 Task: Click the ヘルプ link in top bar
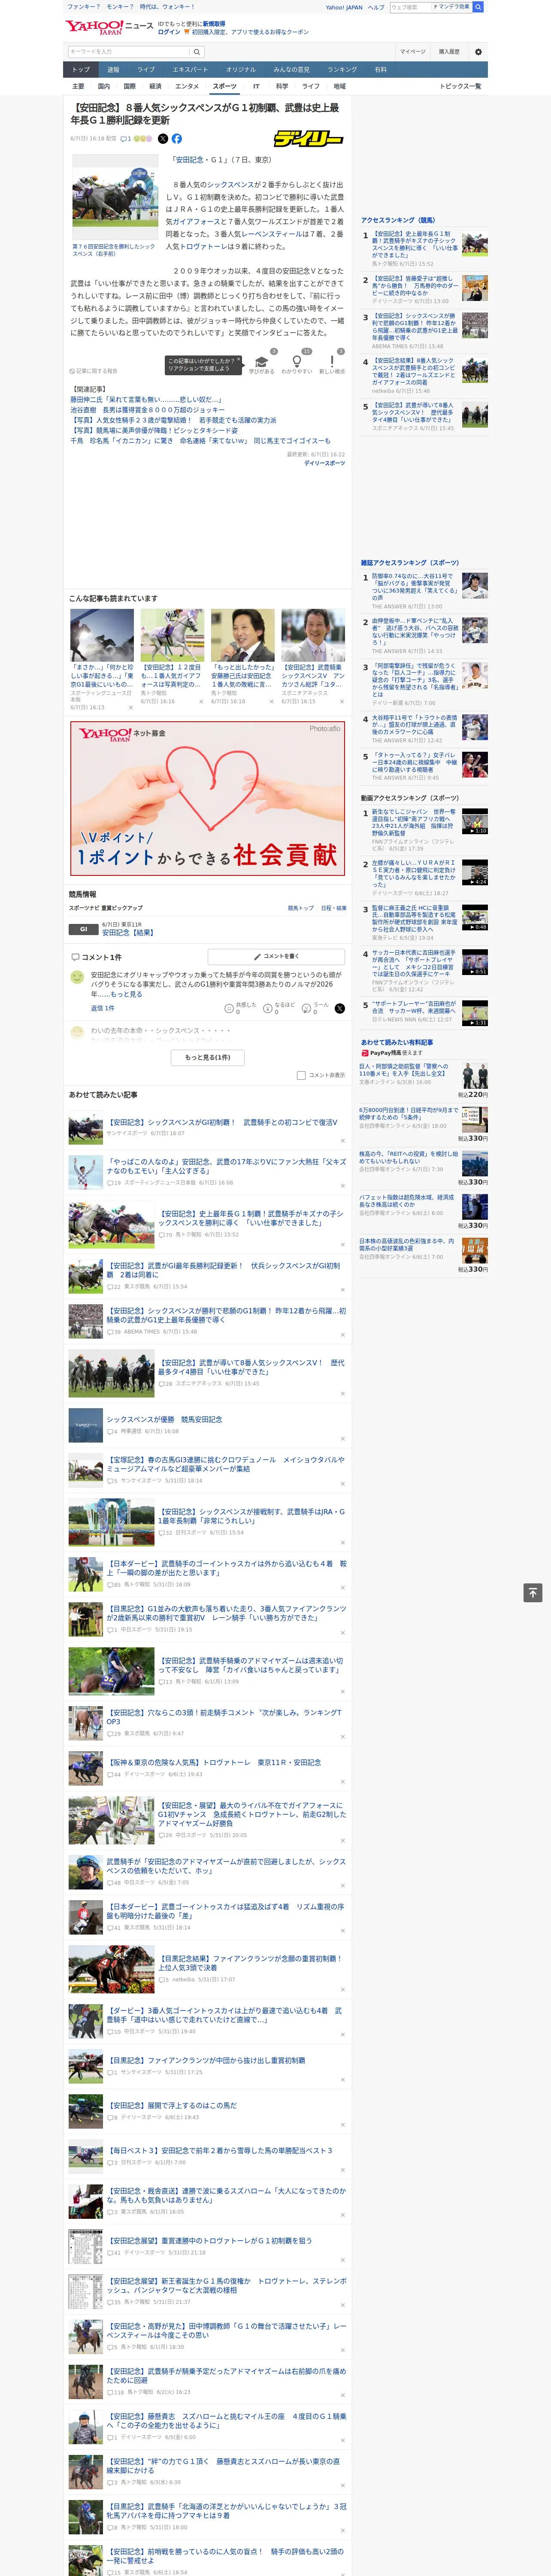click(x=376, y=7)
